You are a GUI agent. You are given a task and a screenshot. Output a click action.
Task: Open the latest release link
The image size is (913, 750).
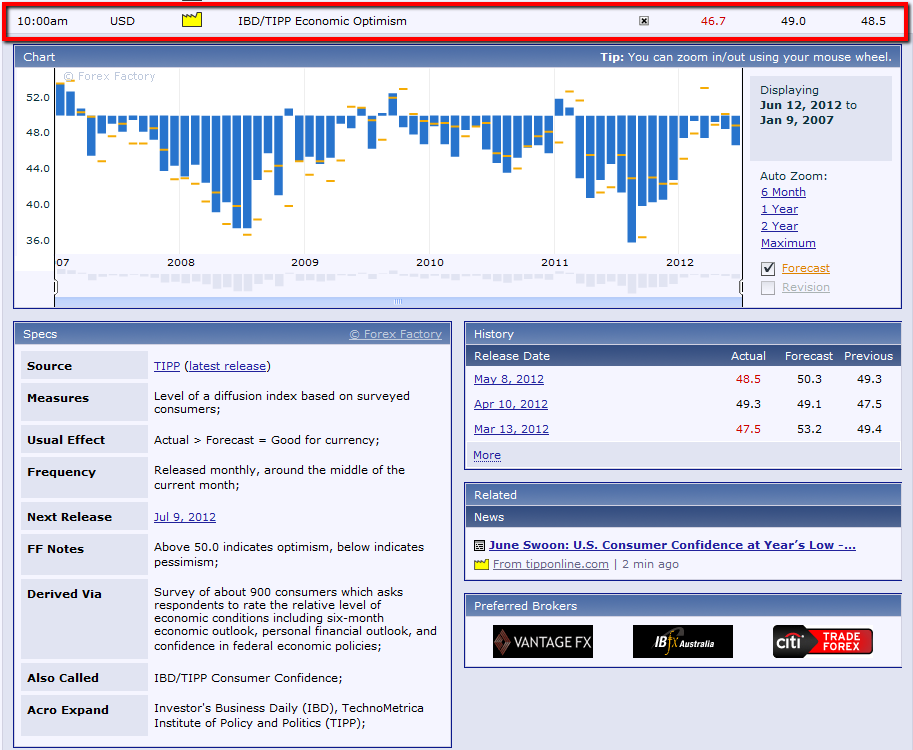pyautogui.click(x=227, y=366)
